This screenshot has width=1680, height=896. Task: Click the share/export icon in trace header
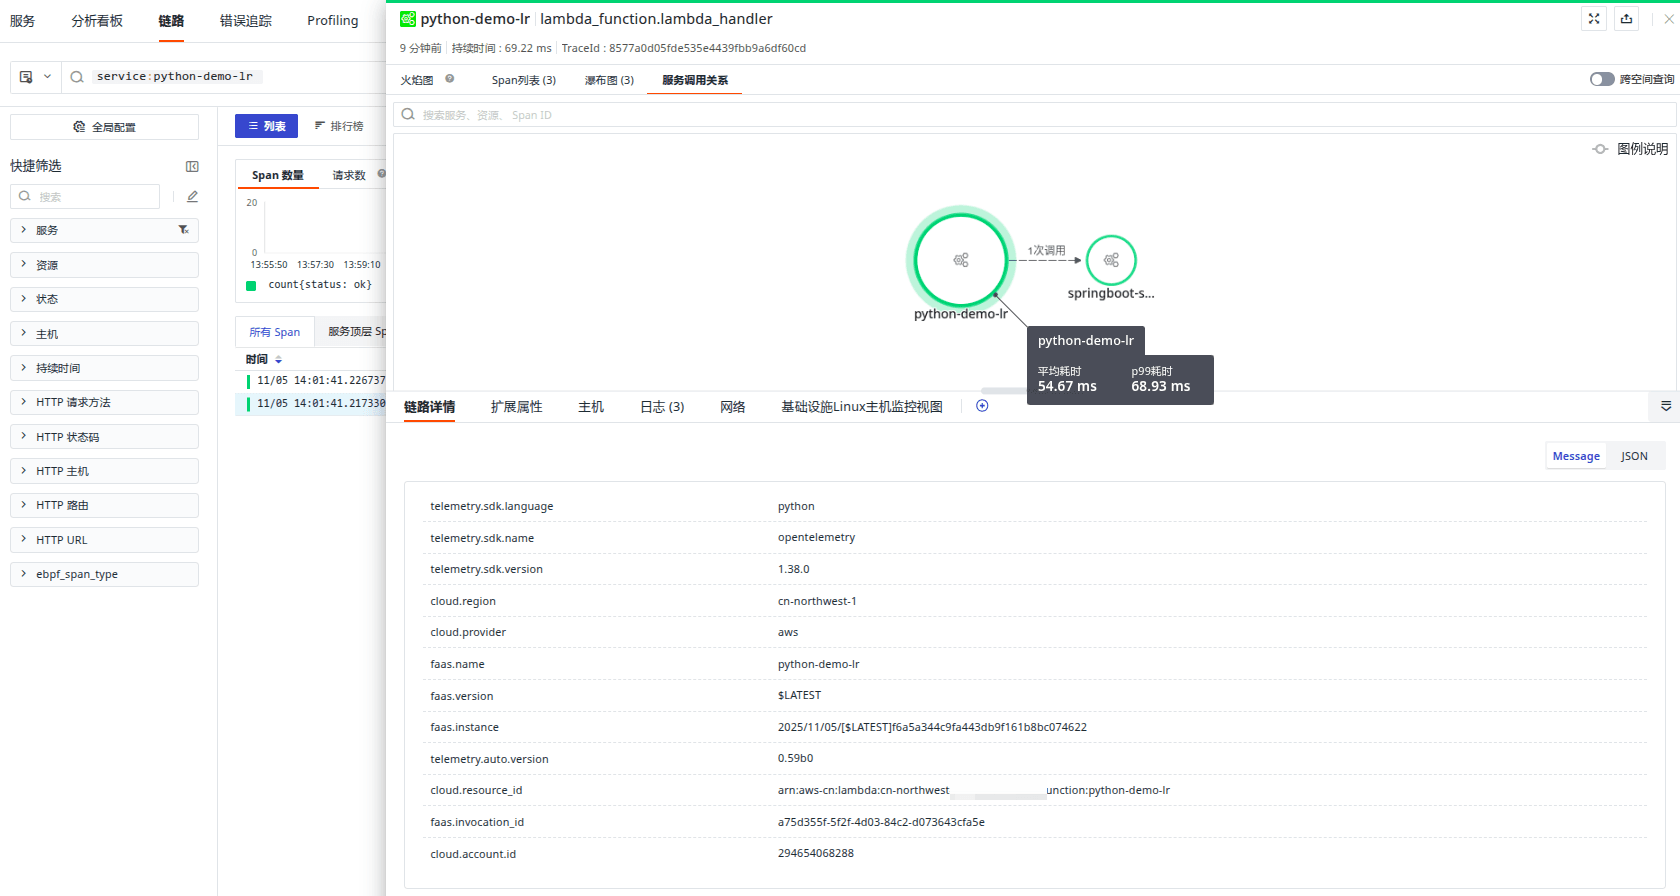1626,19
